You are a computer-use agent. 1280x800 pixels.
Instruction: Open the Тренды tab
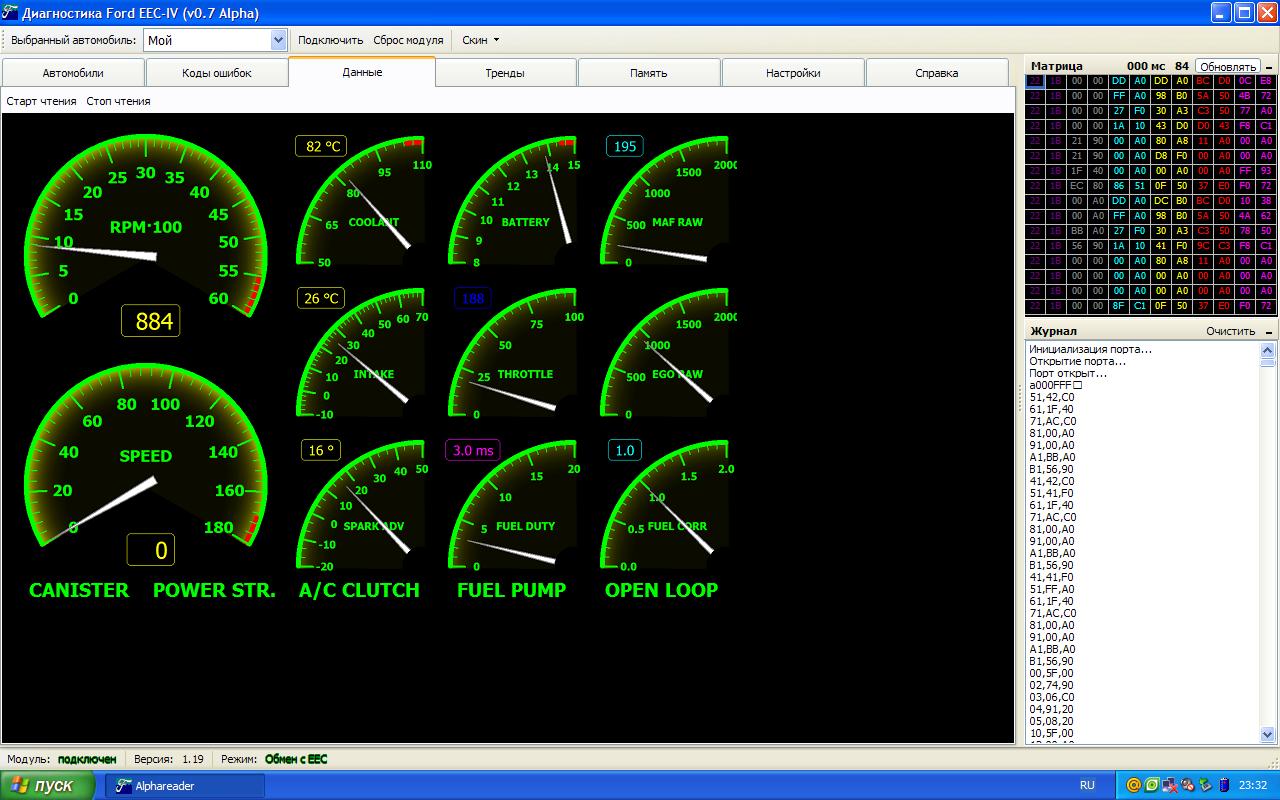[505, 73]
